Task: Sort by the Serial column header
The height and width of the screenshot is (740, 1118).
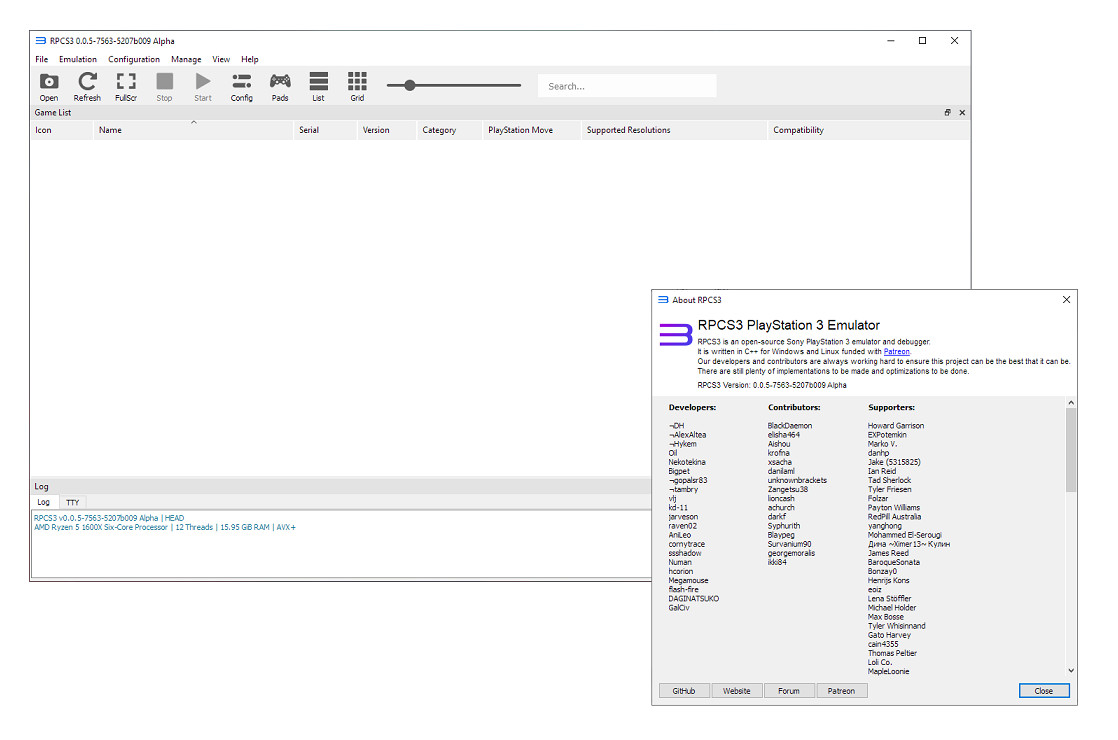Action: coord(325,130)
